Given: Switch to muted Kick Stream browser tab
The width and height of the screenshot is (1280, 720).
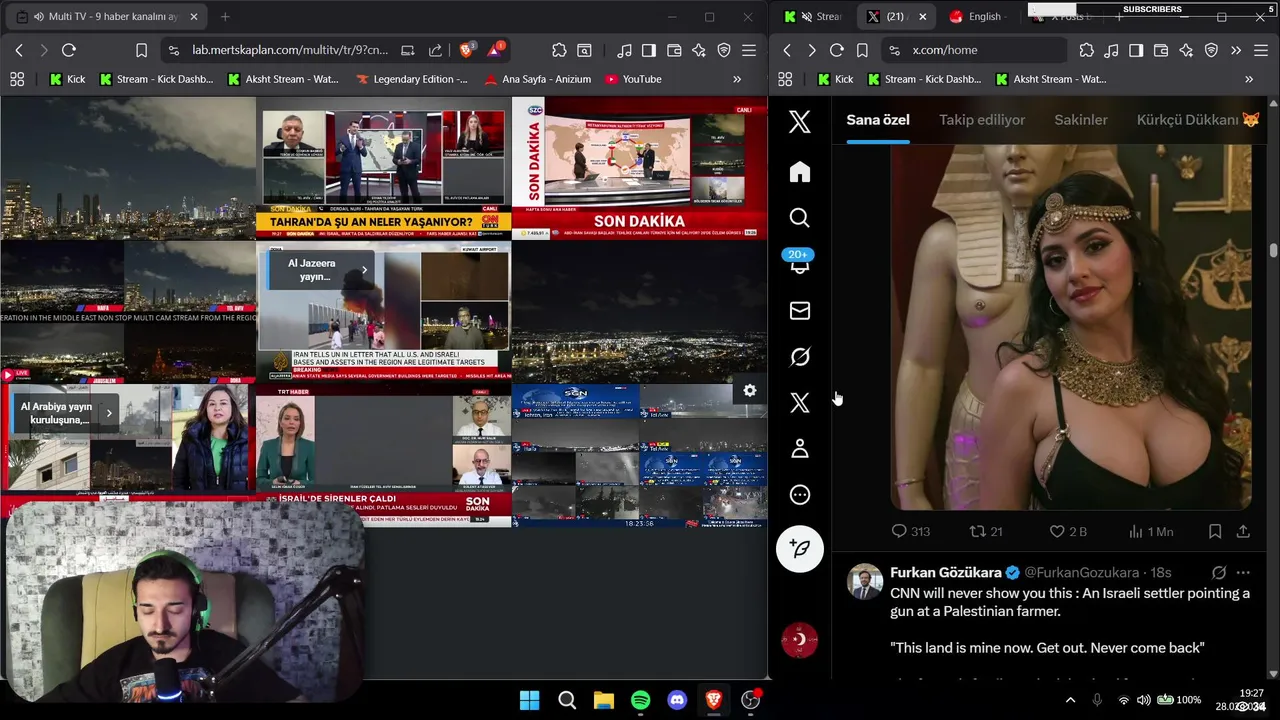Looking at the screenshot, I should click(x=816, y=17).
